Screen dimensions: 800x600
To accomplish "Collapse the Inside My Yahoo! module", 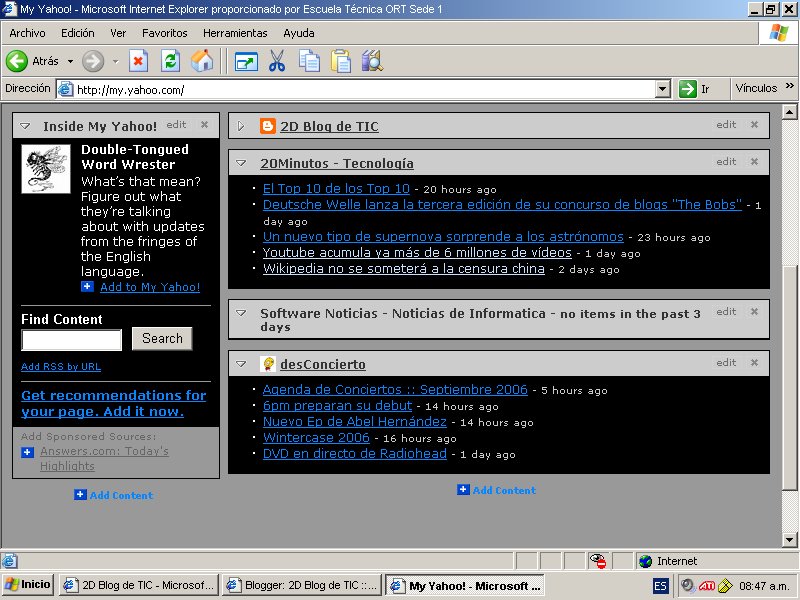I will pos(25,126).
